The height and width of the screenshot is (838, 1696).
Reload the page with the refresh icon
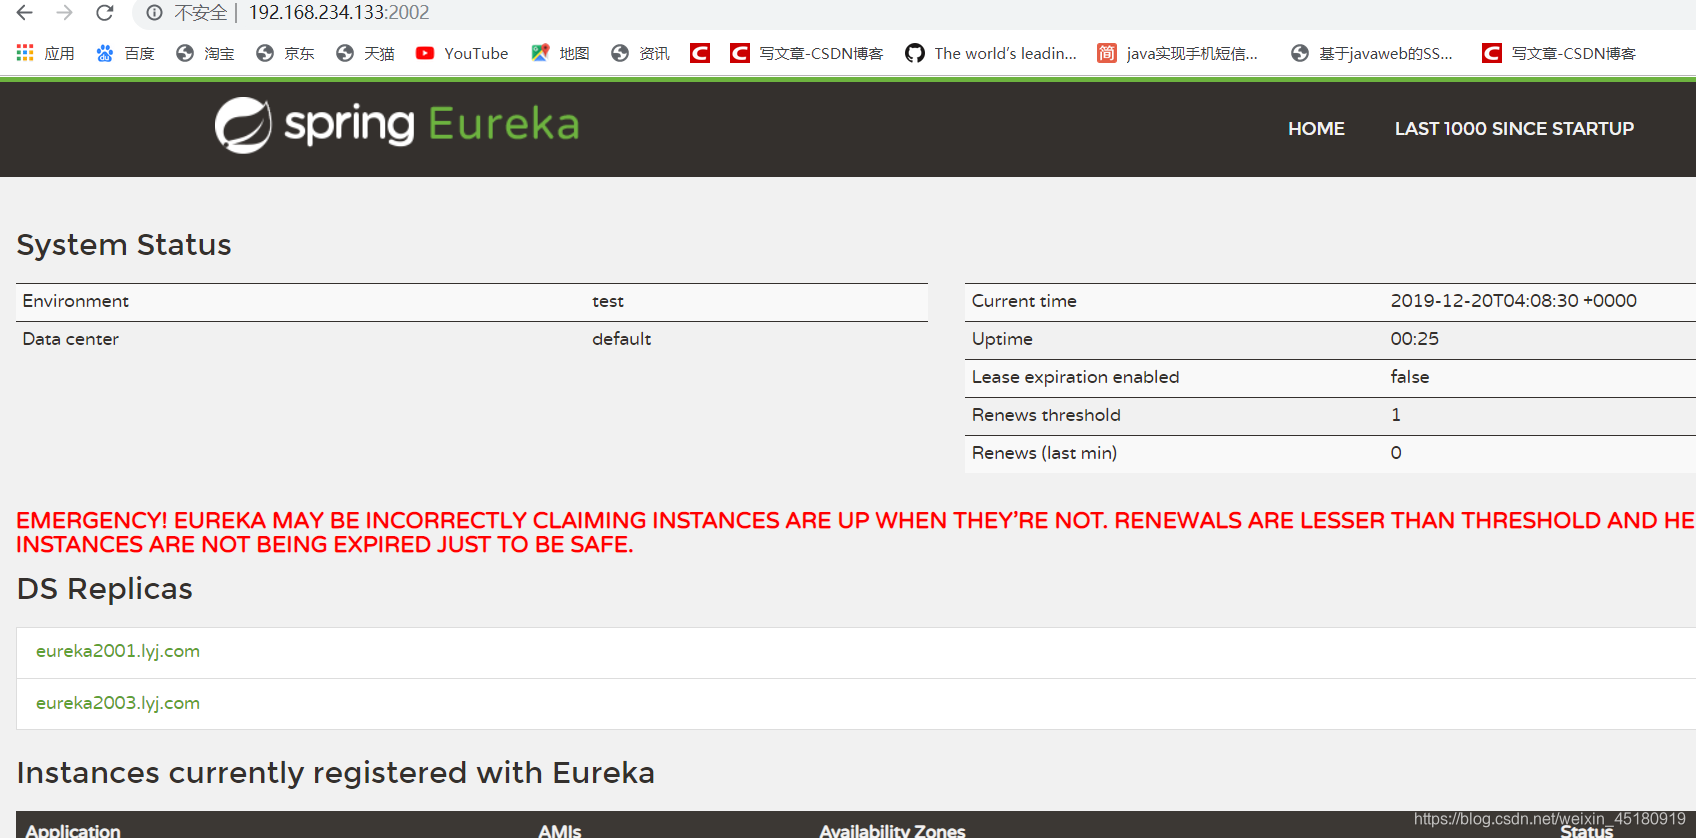105,13
